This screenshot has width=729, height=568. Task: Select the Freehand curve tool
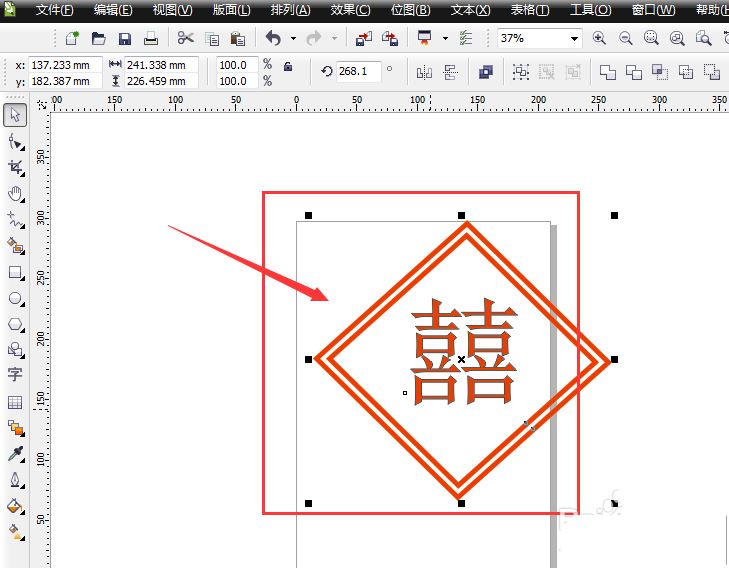pos(15,219)
